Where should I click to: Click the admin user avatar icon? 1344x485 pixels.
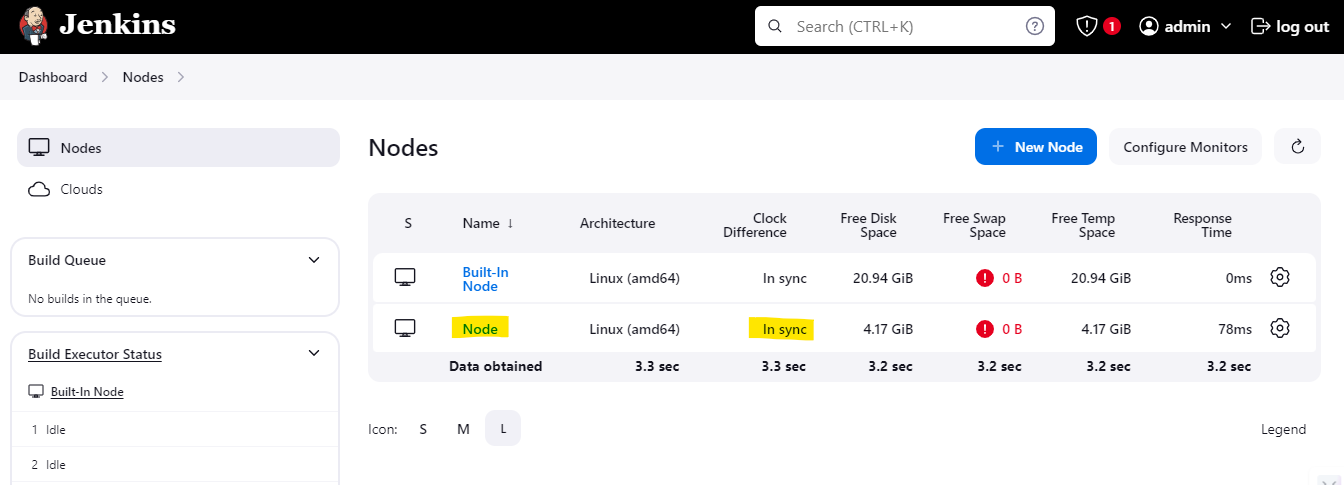[1149, 27]
